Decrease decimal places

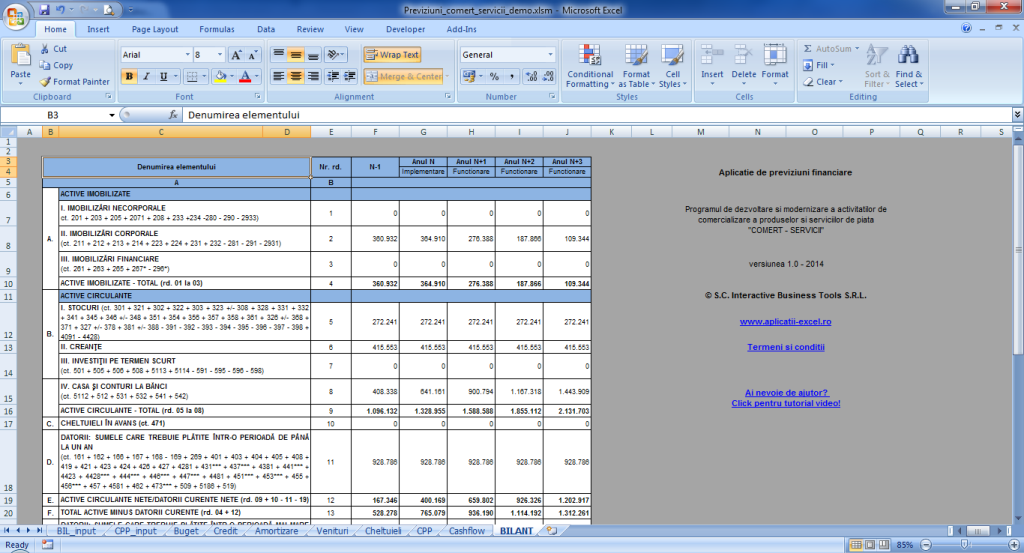549,76
